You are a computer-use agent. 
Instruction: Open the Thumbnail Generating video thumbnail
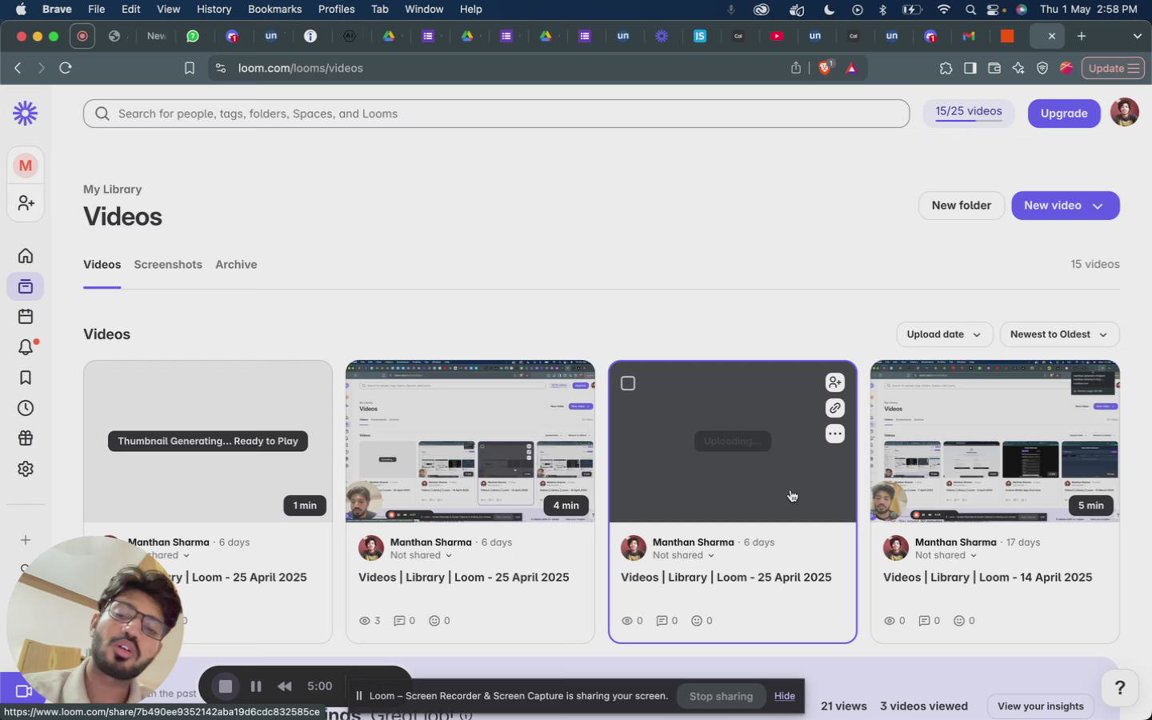208,441
